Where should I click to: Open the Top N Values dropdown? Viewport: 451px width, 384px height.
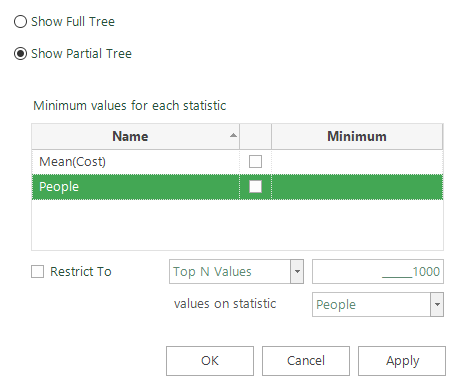pyautogui.click(x=236, y=272)
